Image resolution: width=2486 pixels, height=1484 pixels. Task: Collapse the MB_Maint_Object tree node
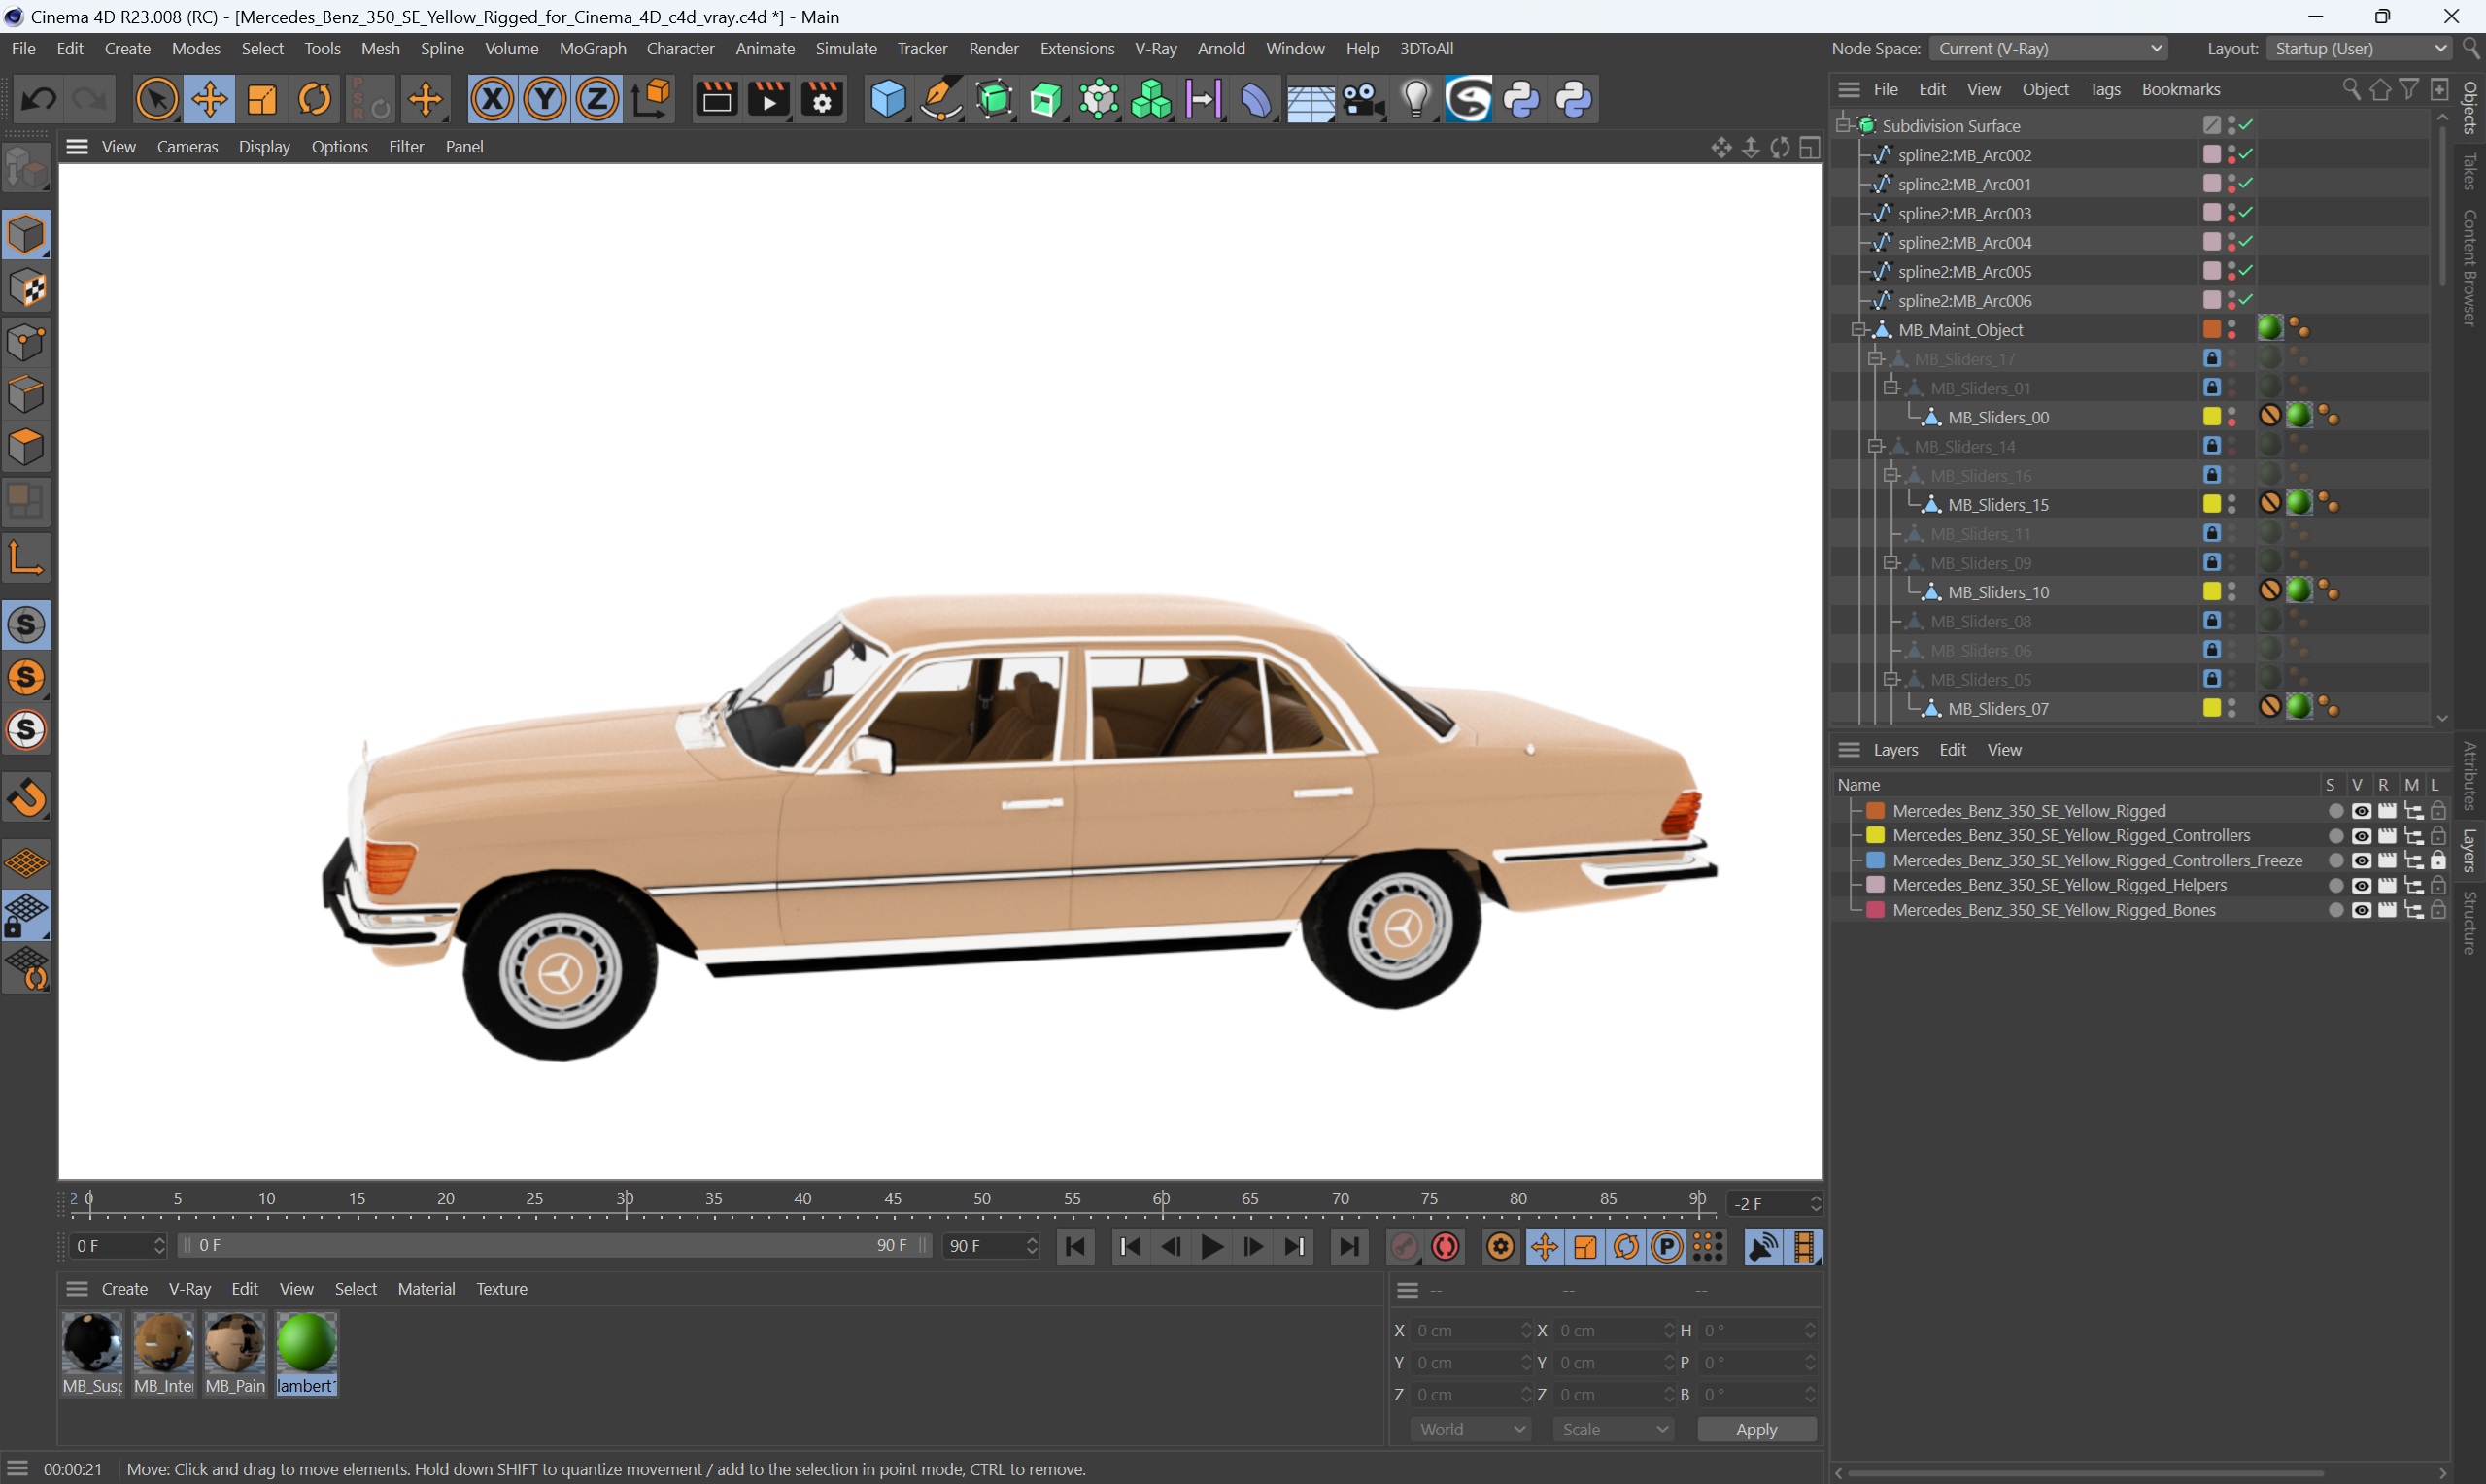[x=1859, y=330]
